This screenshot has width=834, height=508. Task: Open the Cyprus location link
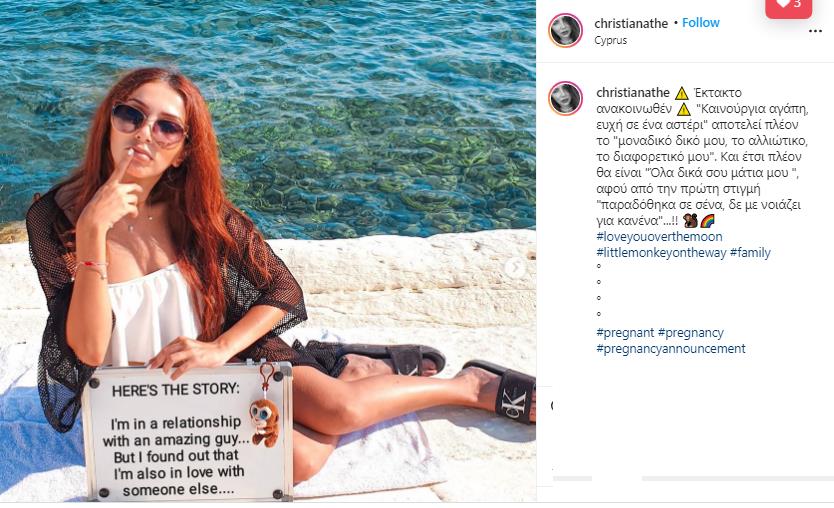click(611, 40)
